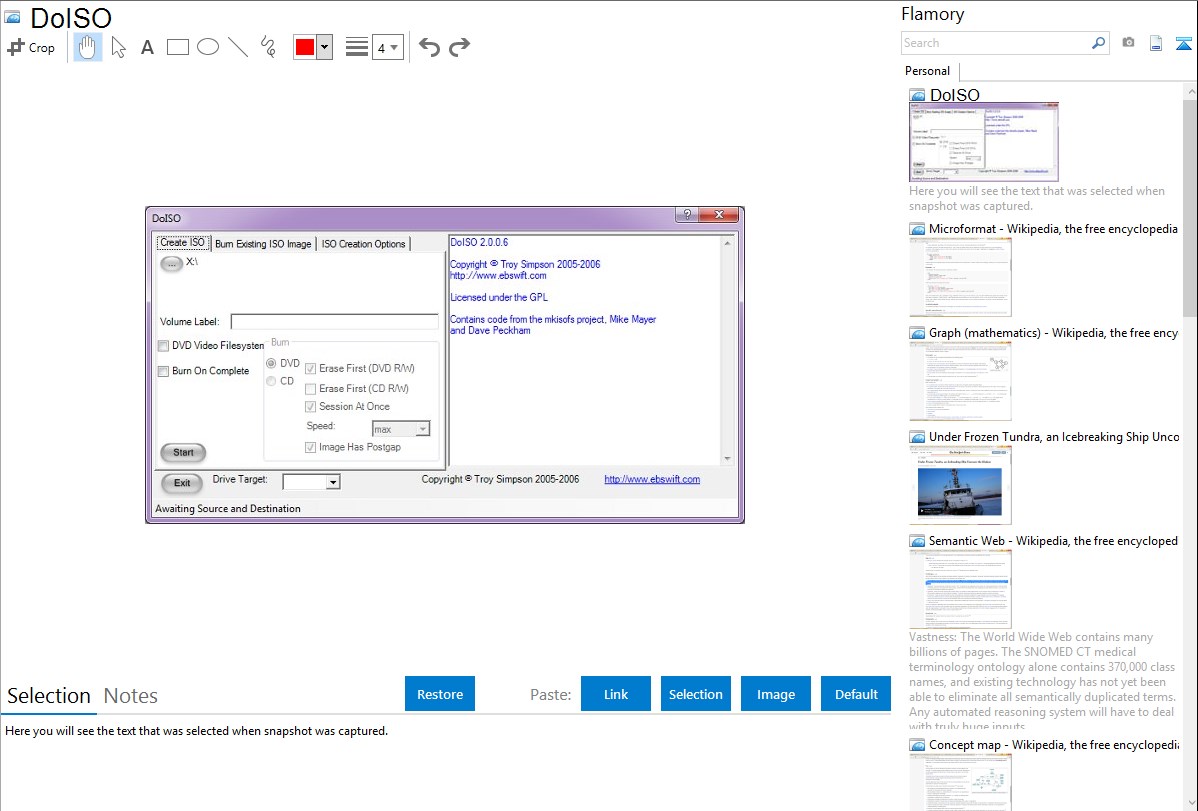Enable Burn On Complete checkbox

163,371
